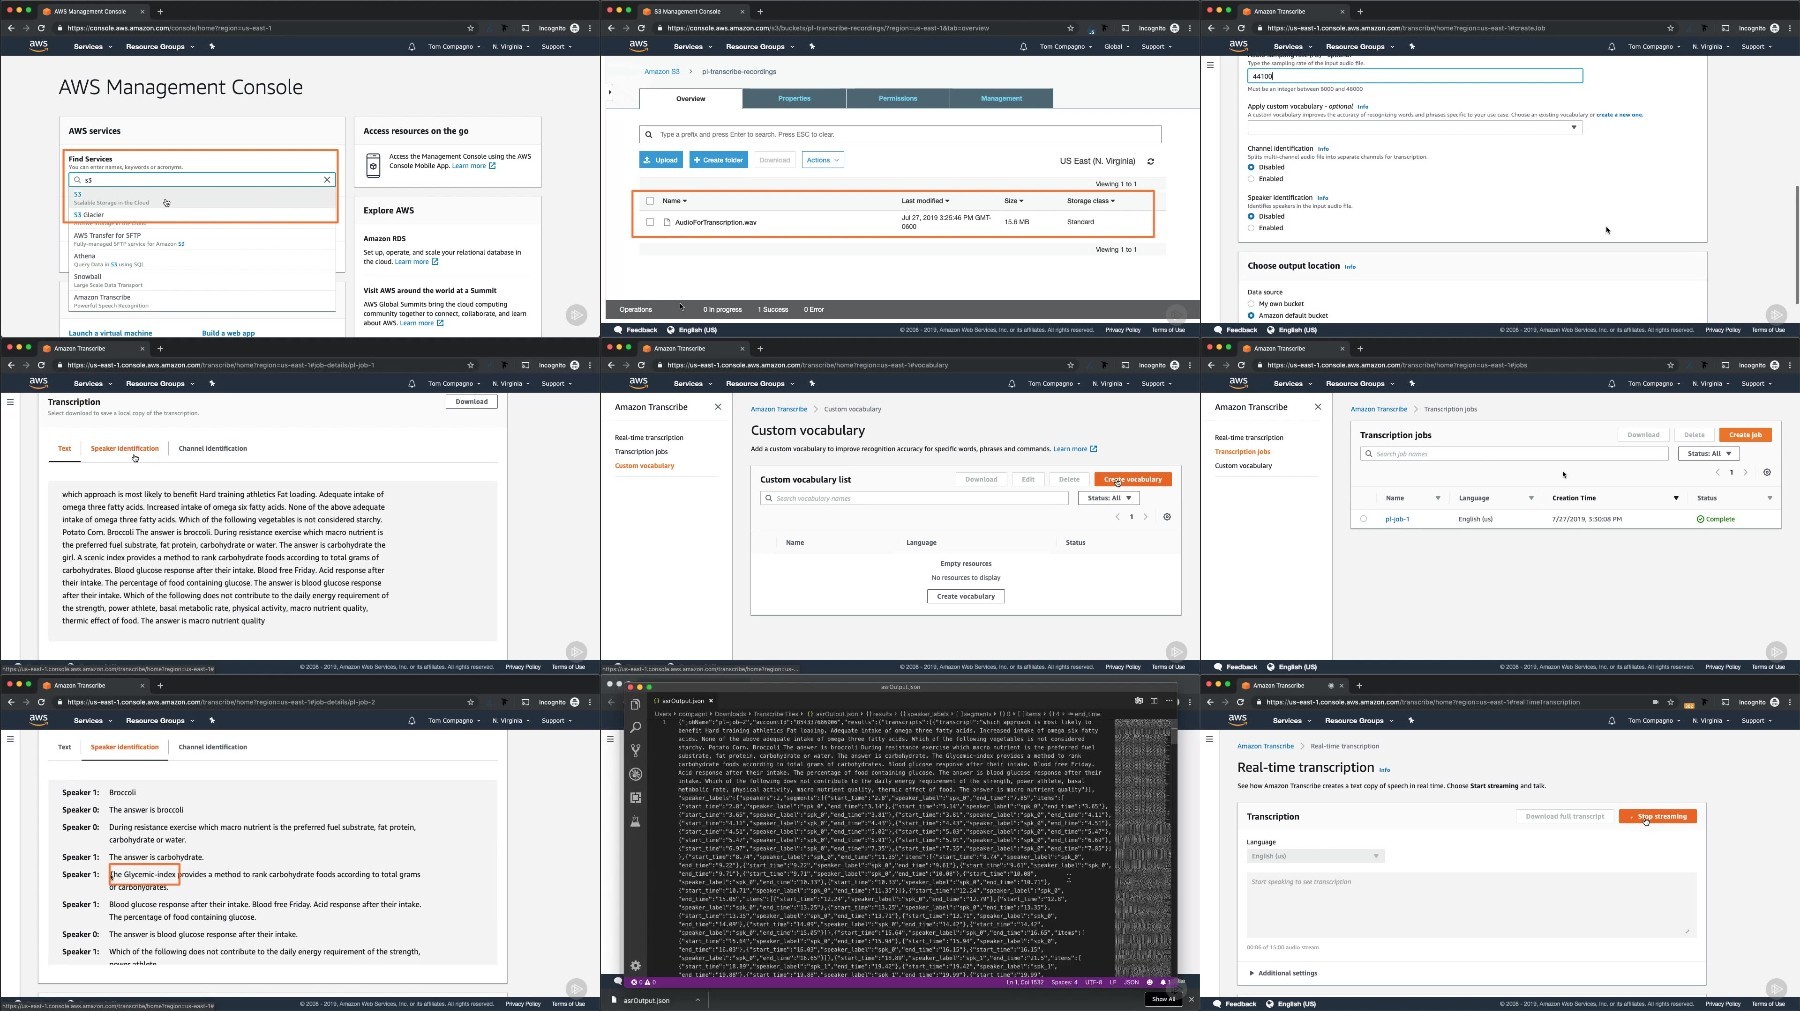Click errors and warnings in VS Code status bar
The image size is (1800, 1011).
click(x=643, y=982)
